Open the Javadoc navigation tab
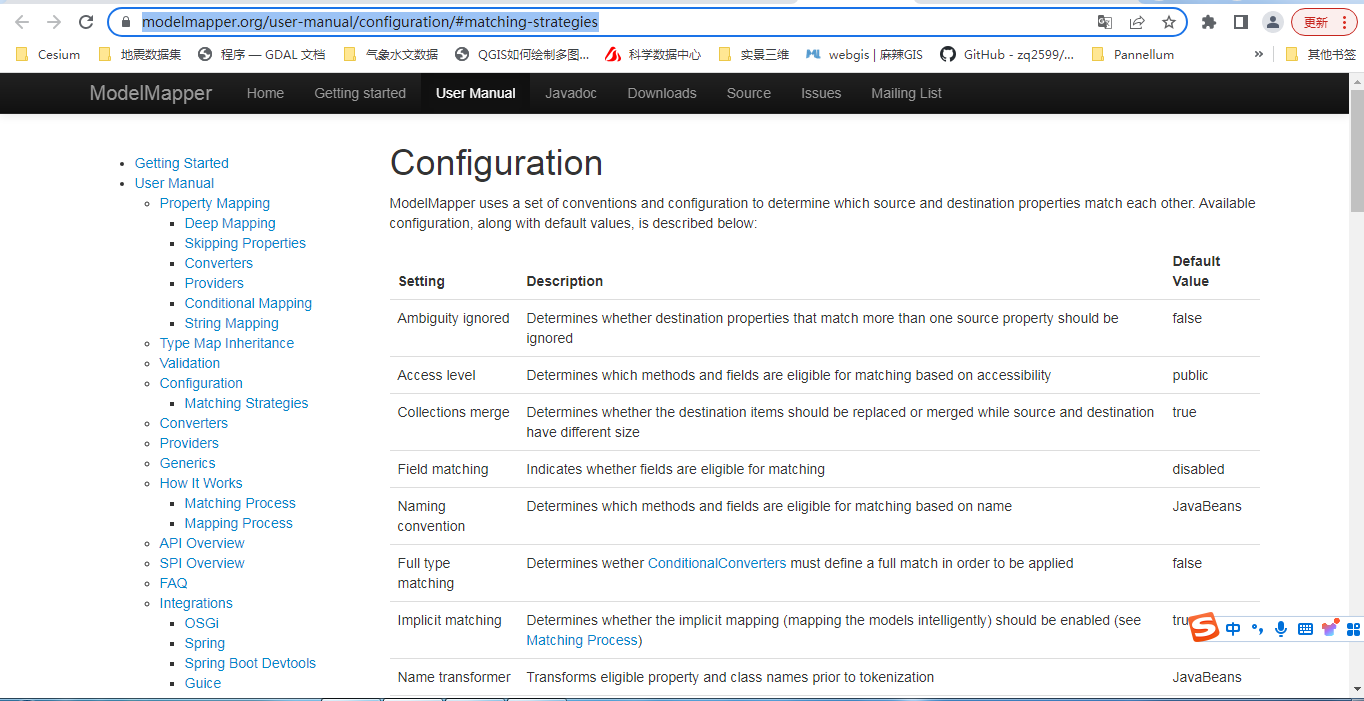Image resolution: width=1364 pixels, height=701 pixels. coord(571,93)
